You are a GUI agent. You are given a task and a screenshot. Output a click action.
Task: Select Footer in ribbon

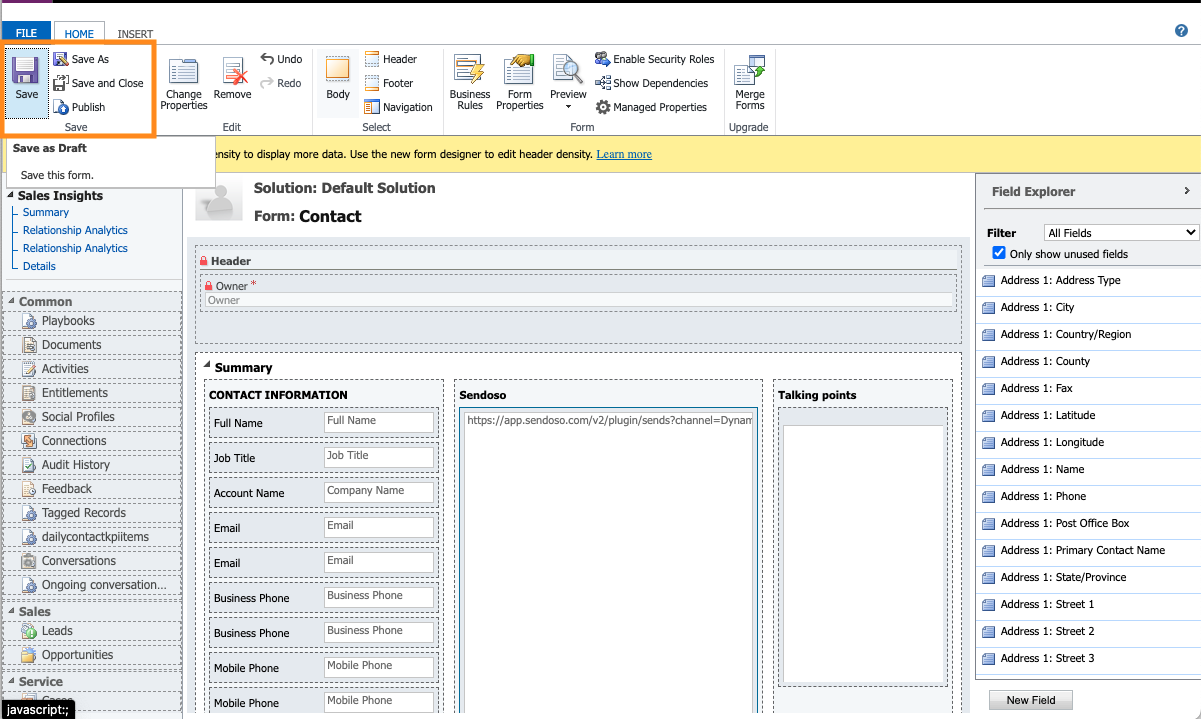[x=389, y=83]
